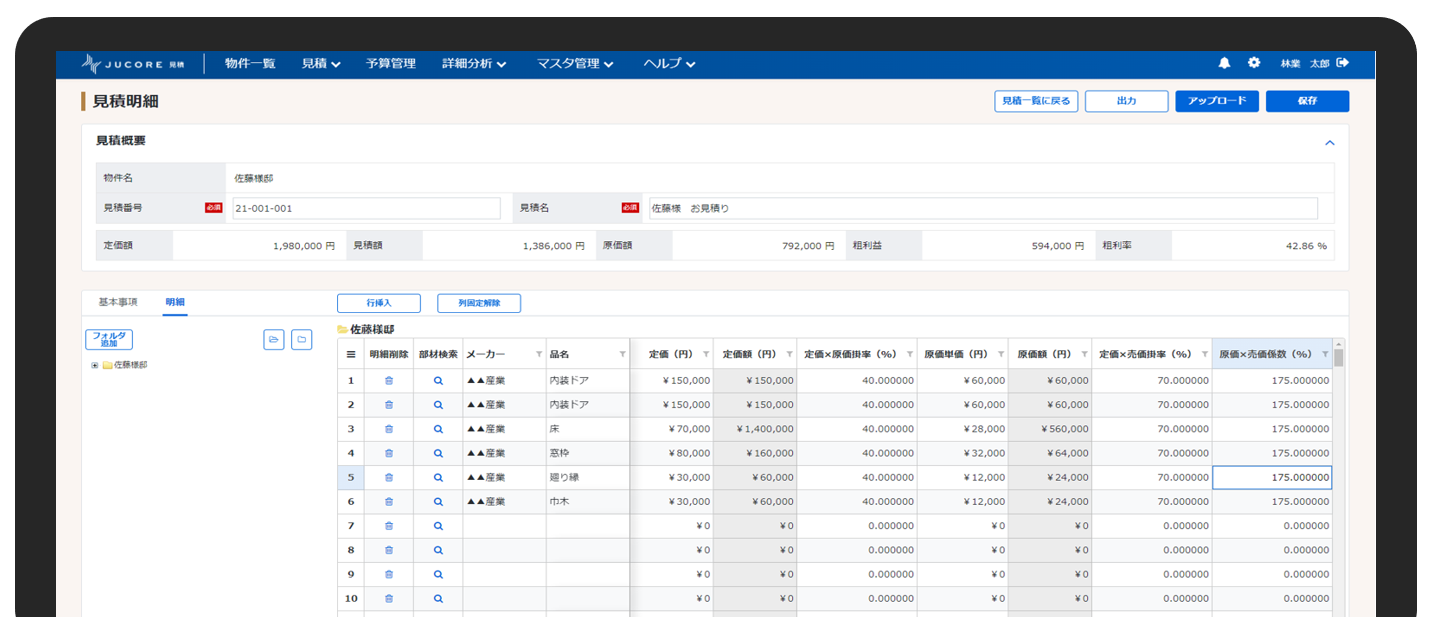1444x617 pixels.
Task: Click the 行挿入 insert-row button
Action: click(x=379, y=302)
